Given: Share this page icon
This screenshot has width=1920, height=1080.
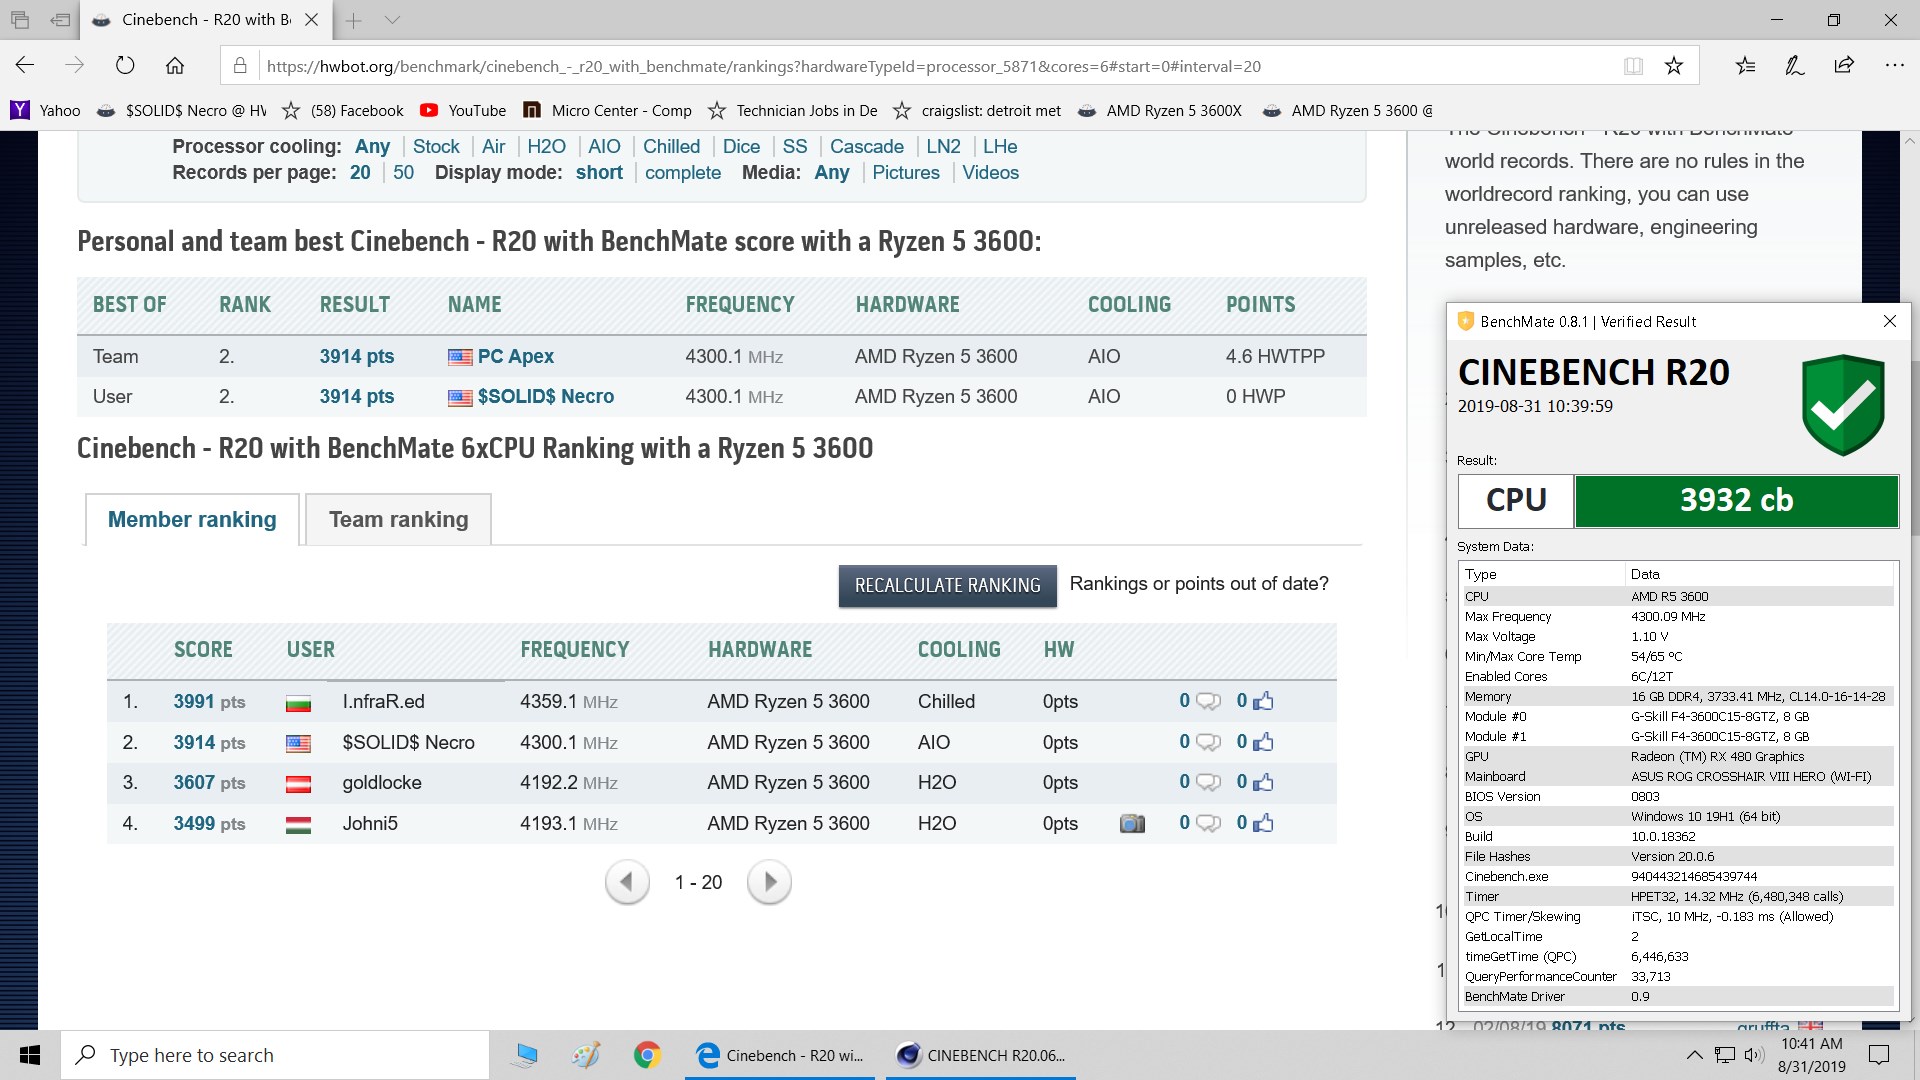Looking at the screenshot, I should pos(1844,66).
